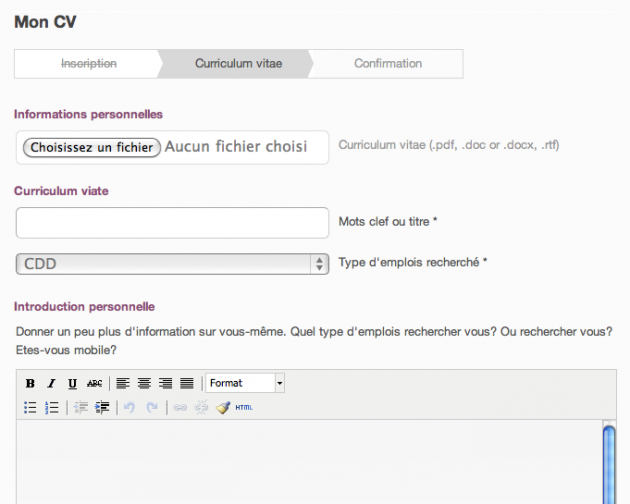
Task: Insert a numbered ordered list
Action: coord(52,408)
